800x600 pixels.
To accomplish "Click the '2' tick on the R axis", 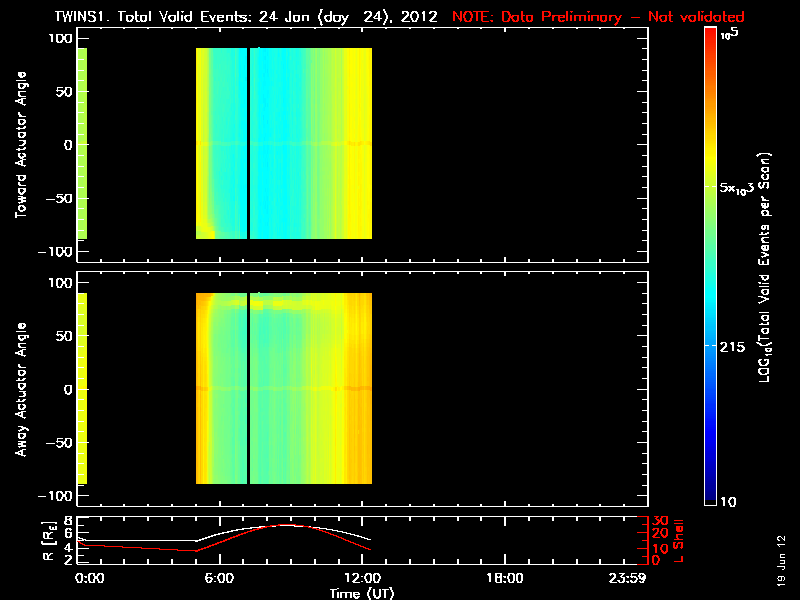I will tap(68, 560).
